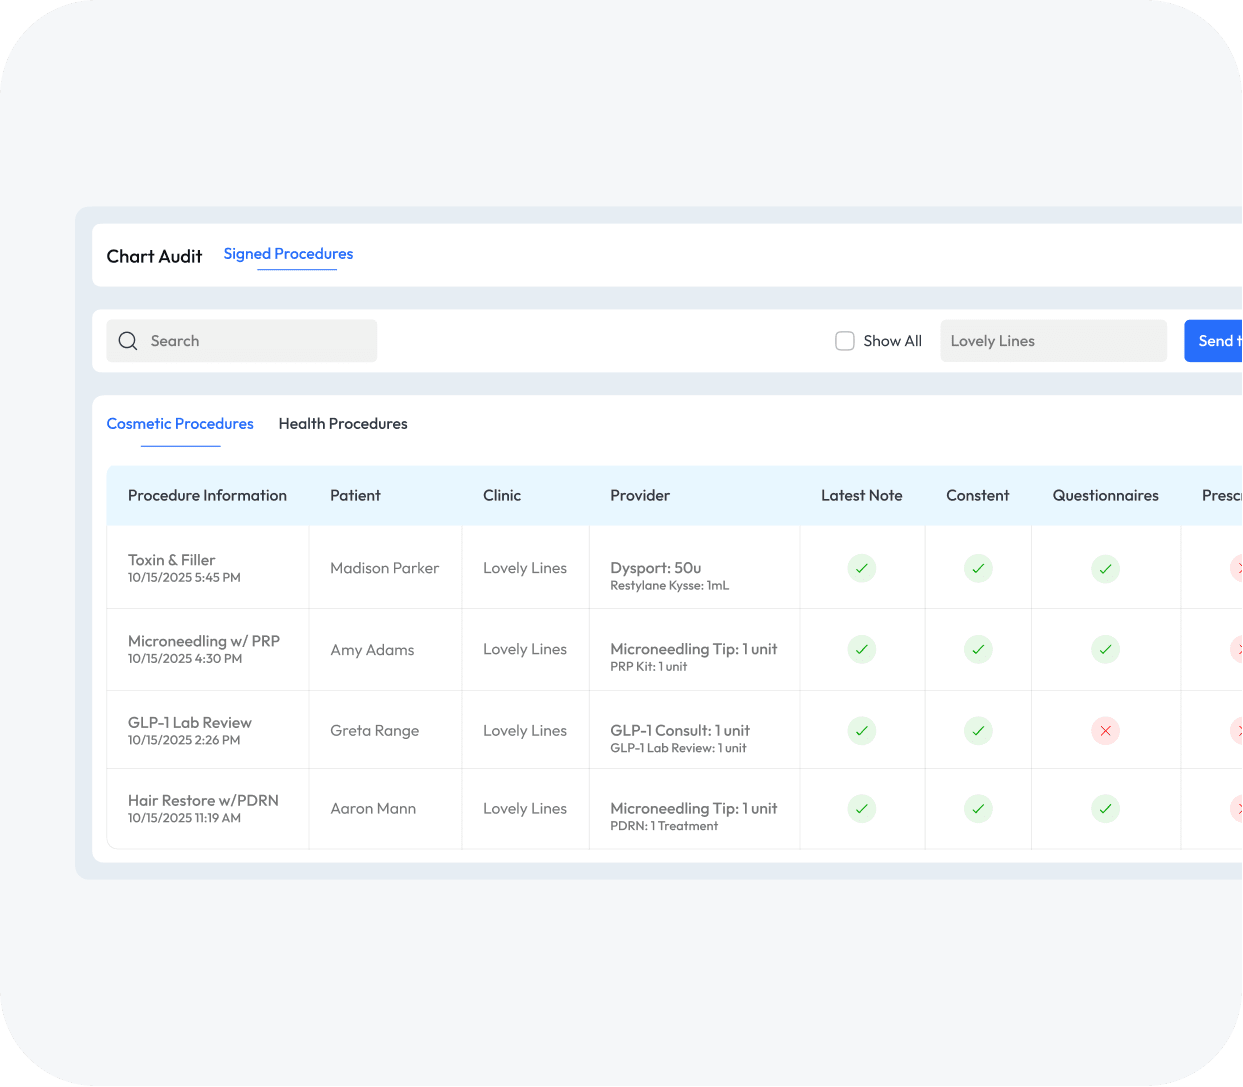This screenshot has height=1087, width=1243.
Task: Click into the Search input field
Action: click(255, 341)
